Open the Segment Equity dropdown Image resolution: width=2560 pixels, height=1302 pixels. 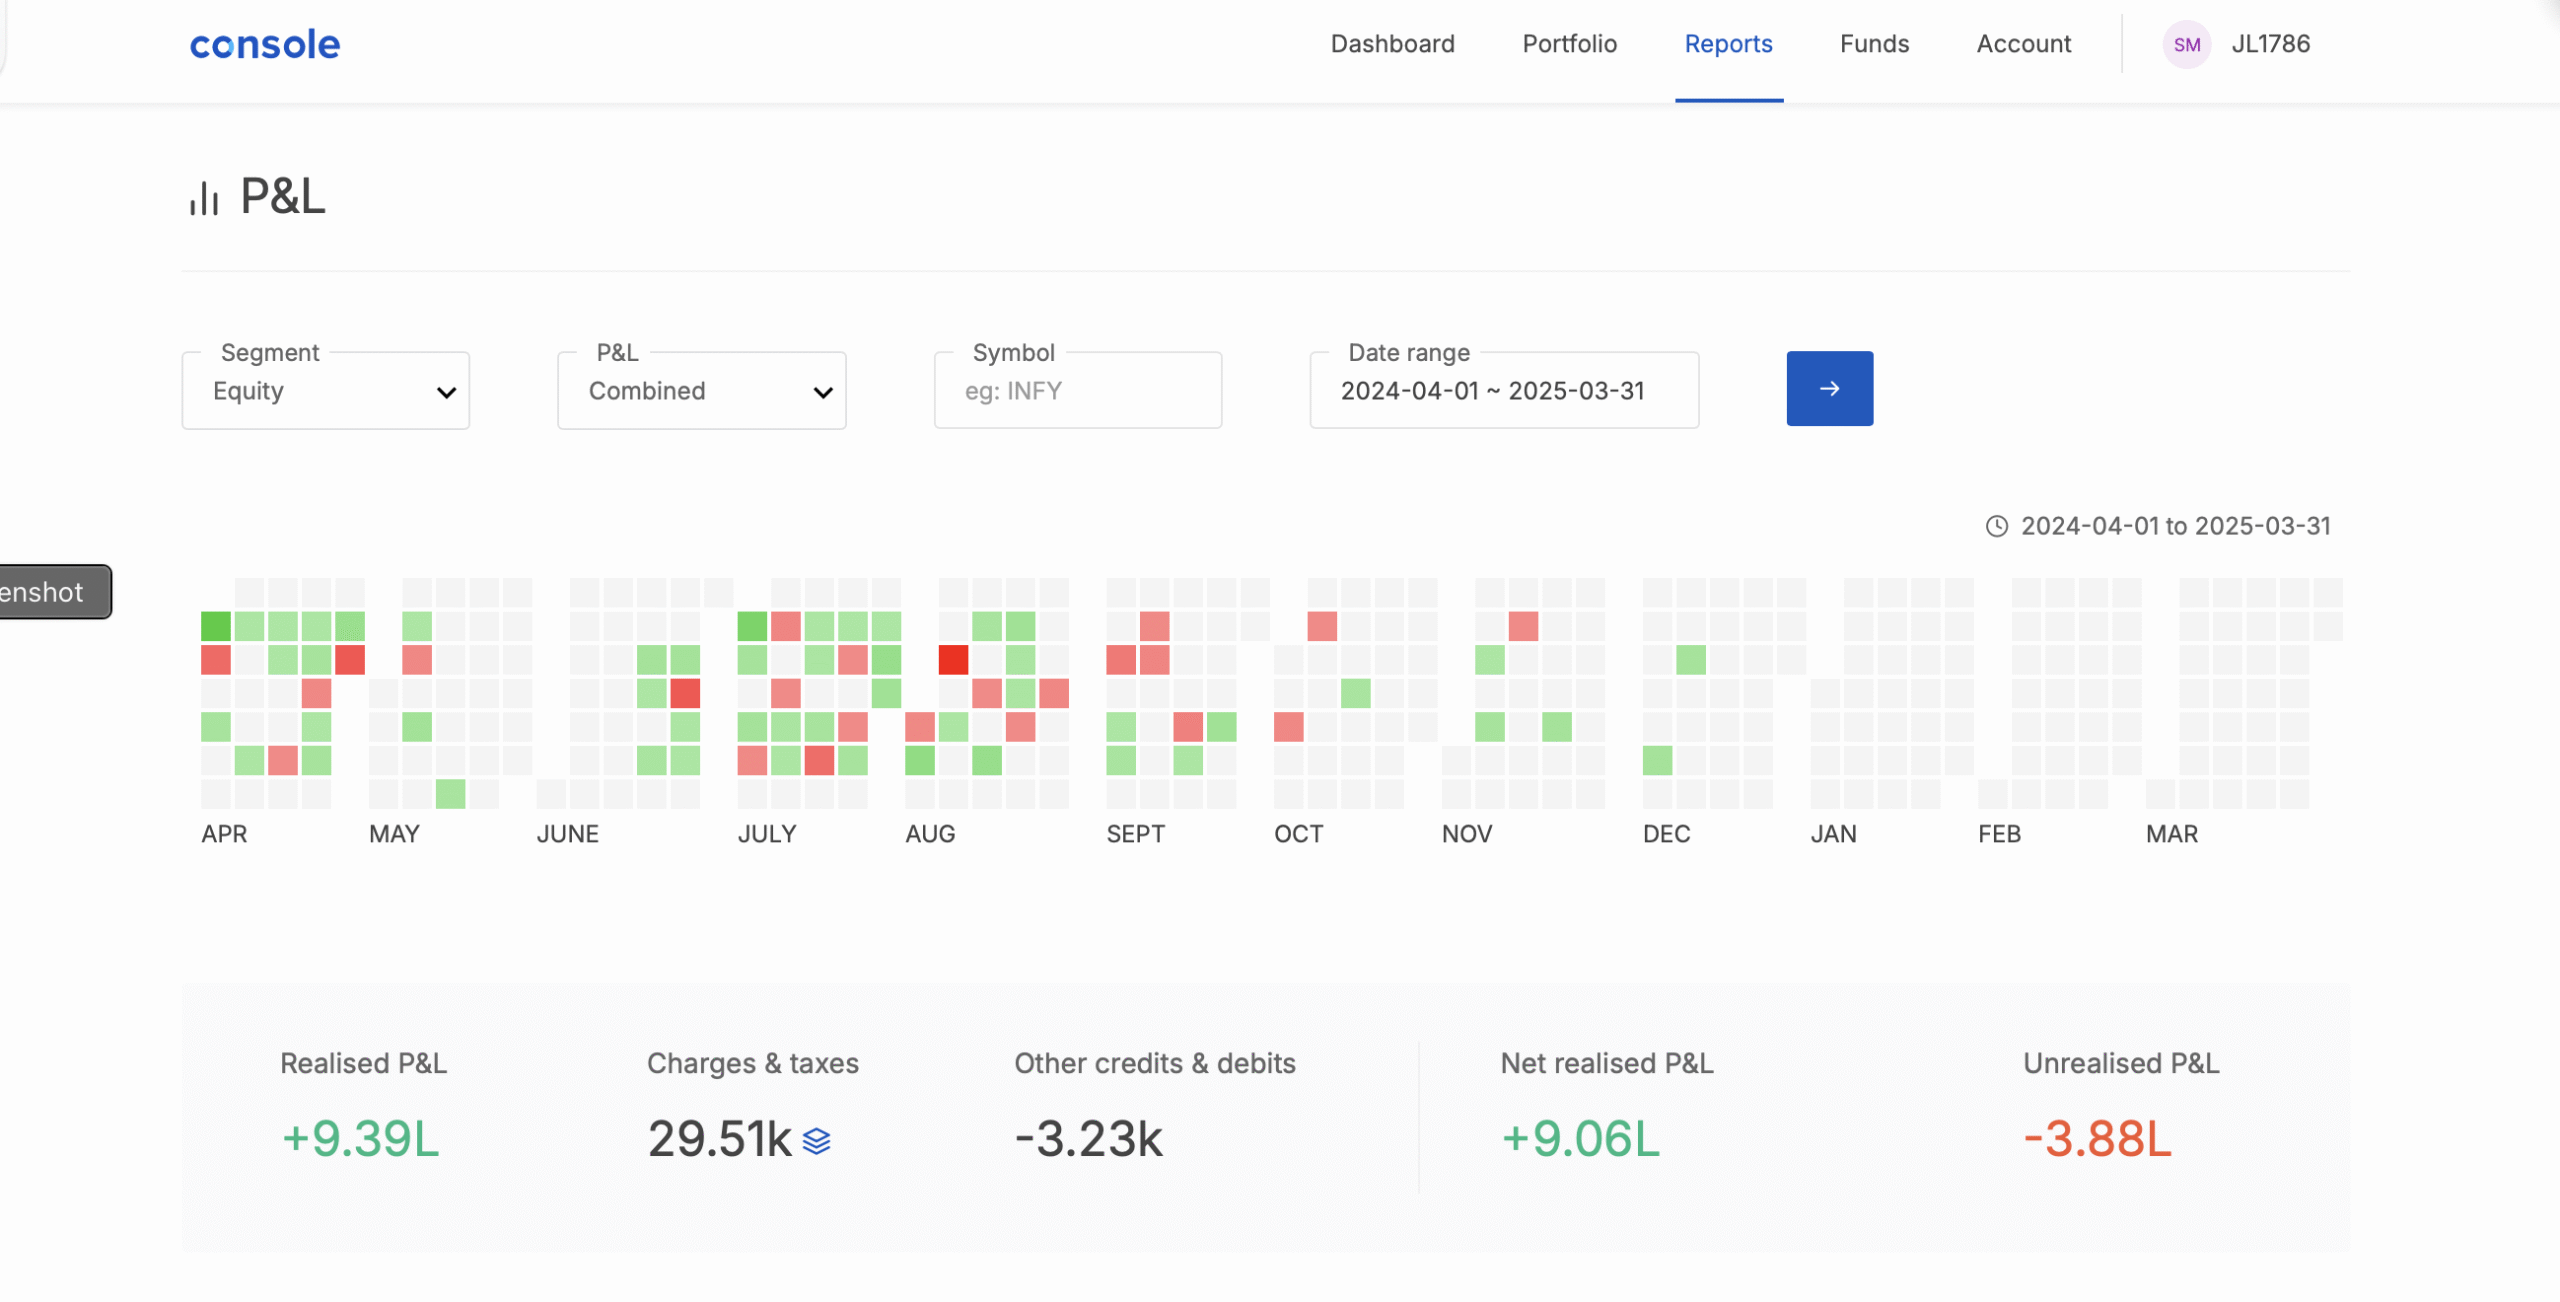click(x=325, y=391)
